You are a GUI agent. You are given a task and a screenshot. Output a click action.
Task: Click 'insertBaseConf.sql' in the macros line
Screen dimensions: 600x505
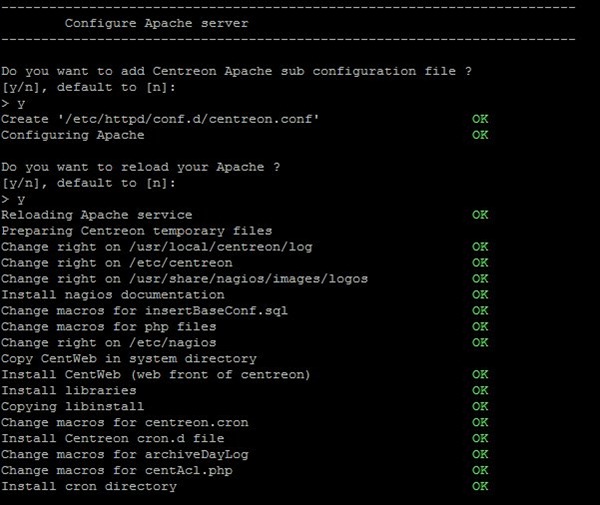click(x=216, y=311)
